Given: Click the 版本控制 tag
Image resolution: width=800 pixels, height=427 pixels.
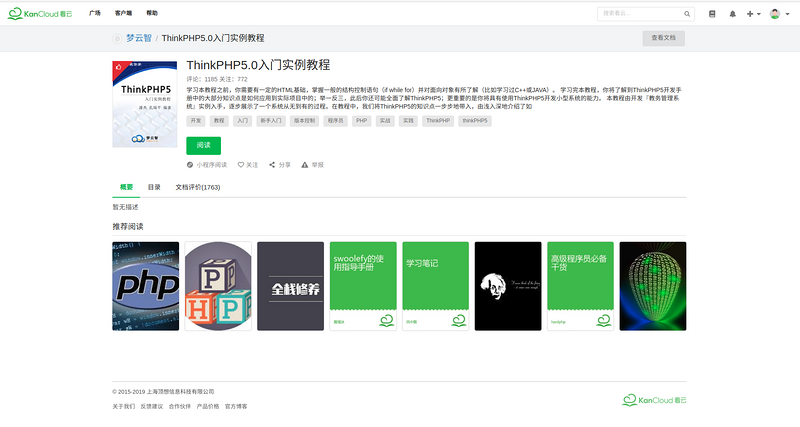Looking at the screenshot, I should coord(305,121).
